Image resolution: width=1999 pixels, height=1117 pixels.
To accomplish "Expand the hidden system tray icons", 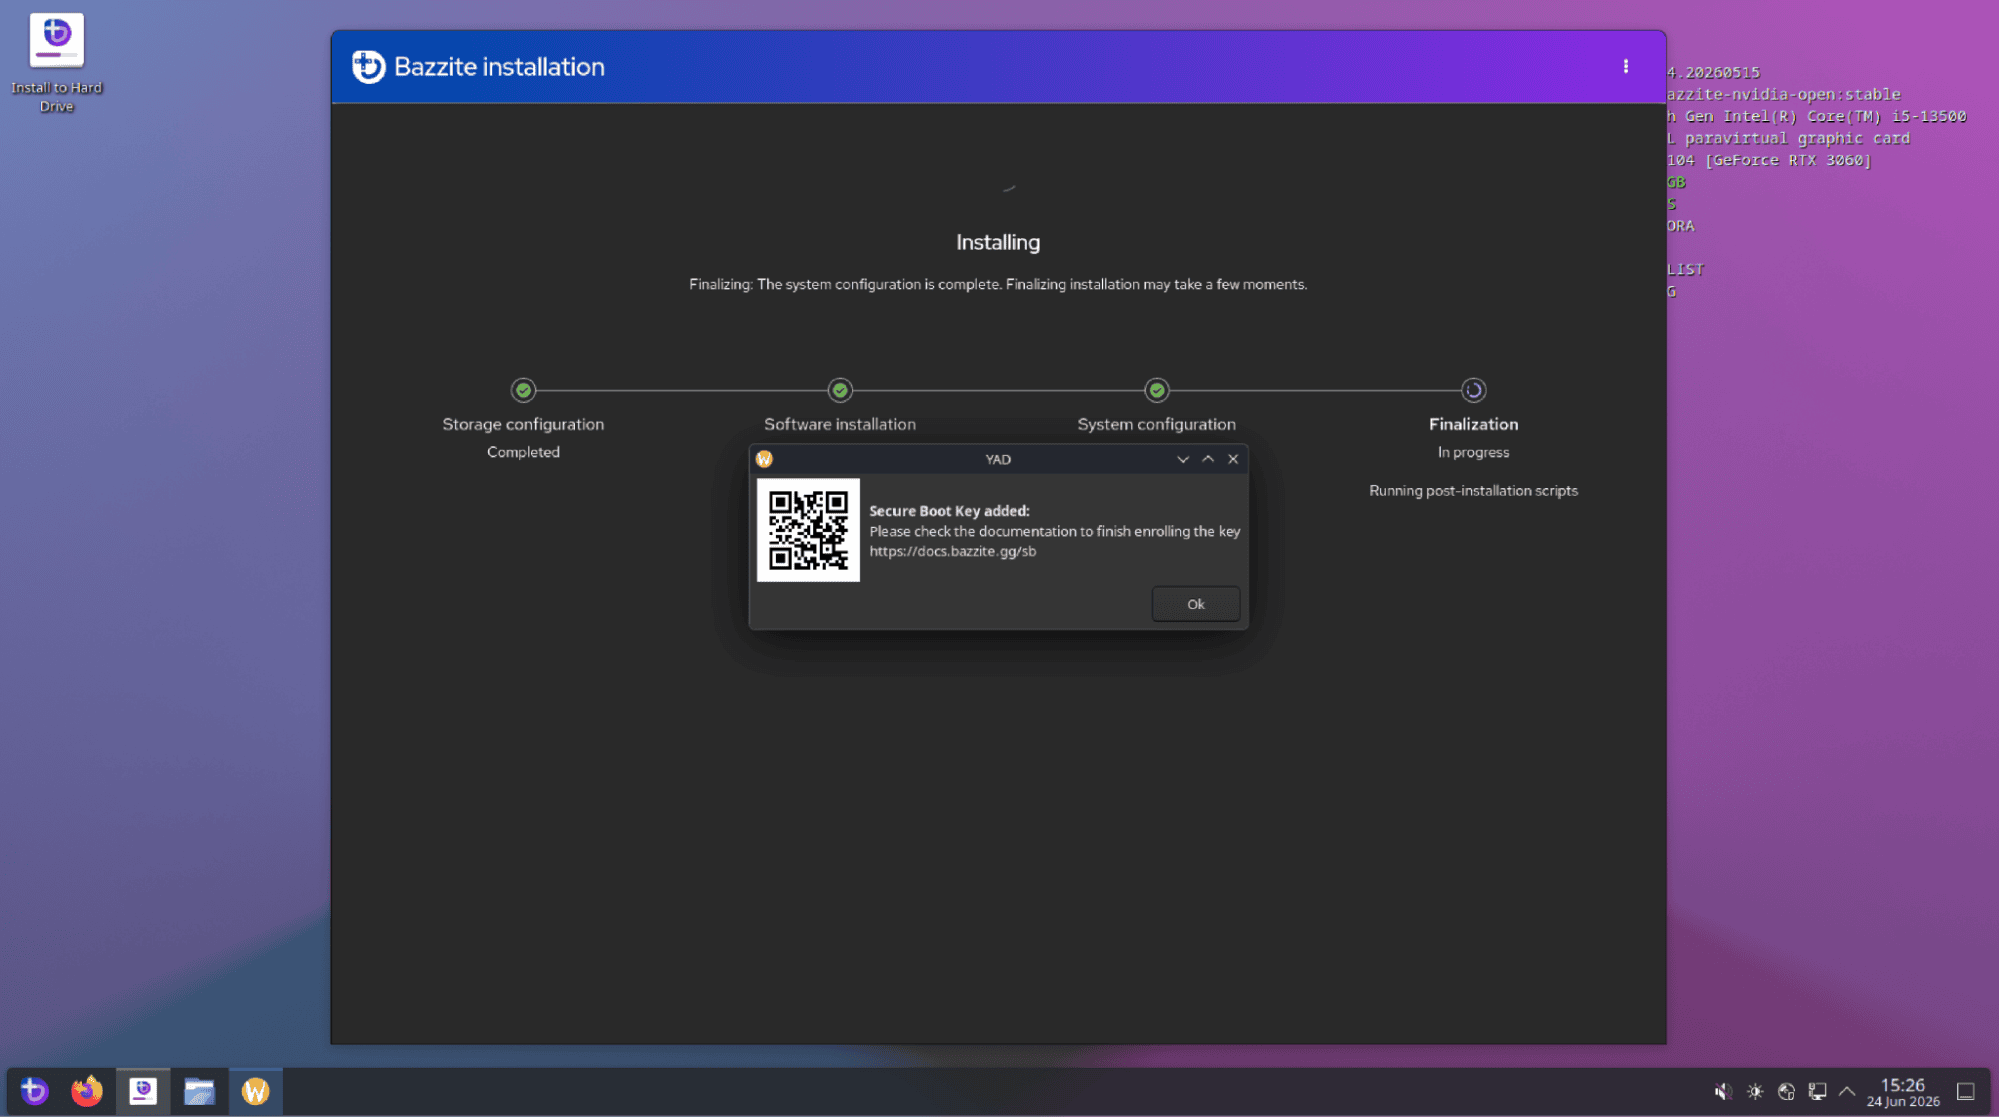I will tap(1847, 1092).
